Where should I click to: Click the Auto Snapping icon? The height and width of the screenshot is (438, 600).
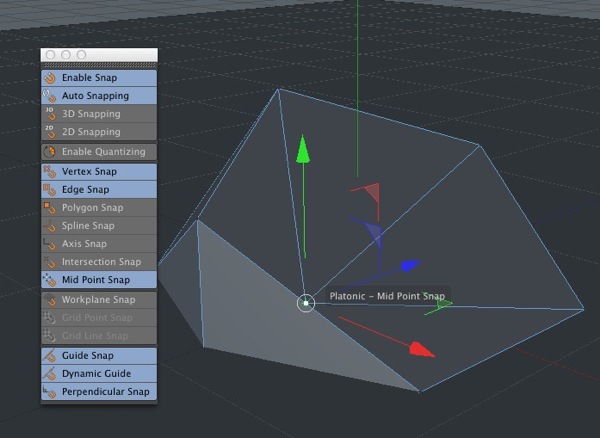pyautogui.click(x=50, y=96)
